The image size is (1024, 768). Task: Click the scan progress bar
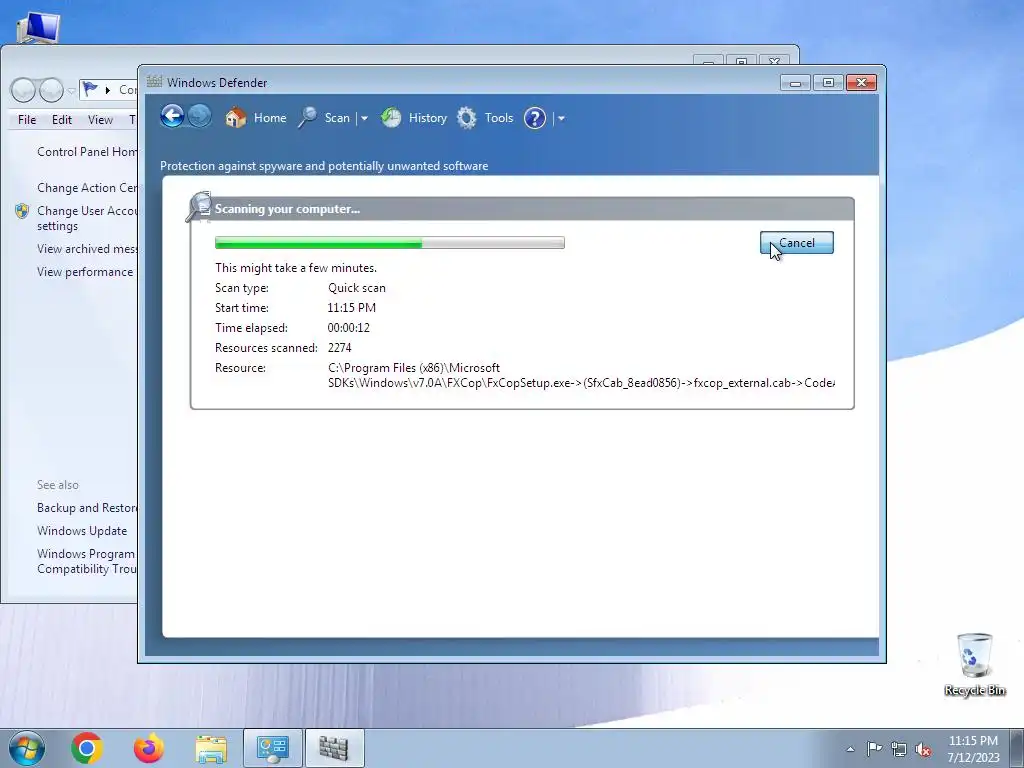pos(390,243)
